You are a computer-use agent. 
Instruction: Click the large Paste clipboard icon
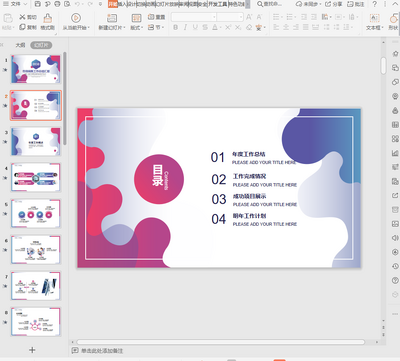(x=8, y=18)
